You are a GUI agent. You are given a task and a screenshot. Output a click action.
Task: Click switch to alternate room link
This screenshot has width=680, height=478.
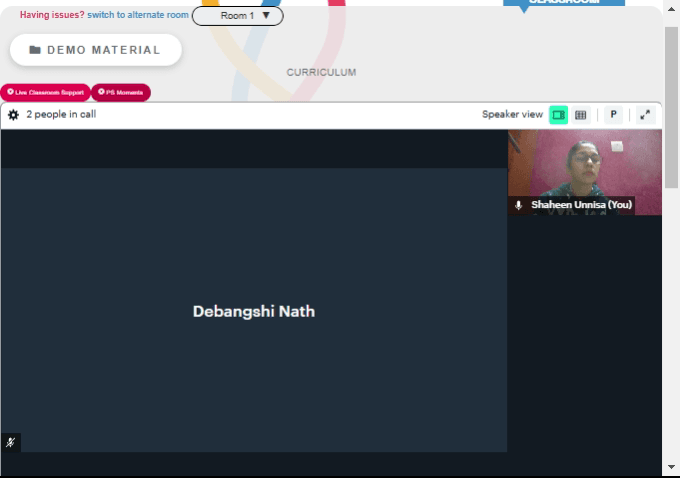point(138,15)
